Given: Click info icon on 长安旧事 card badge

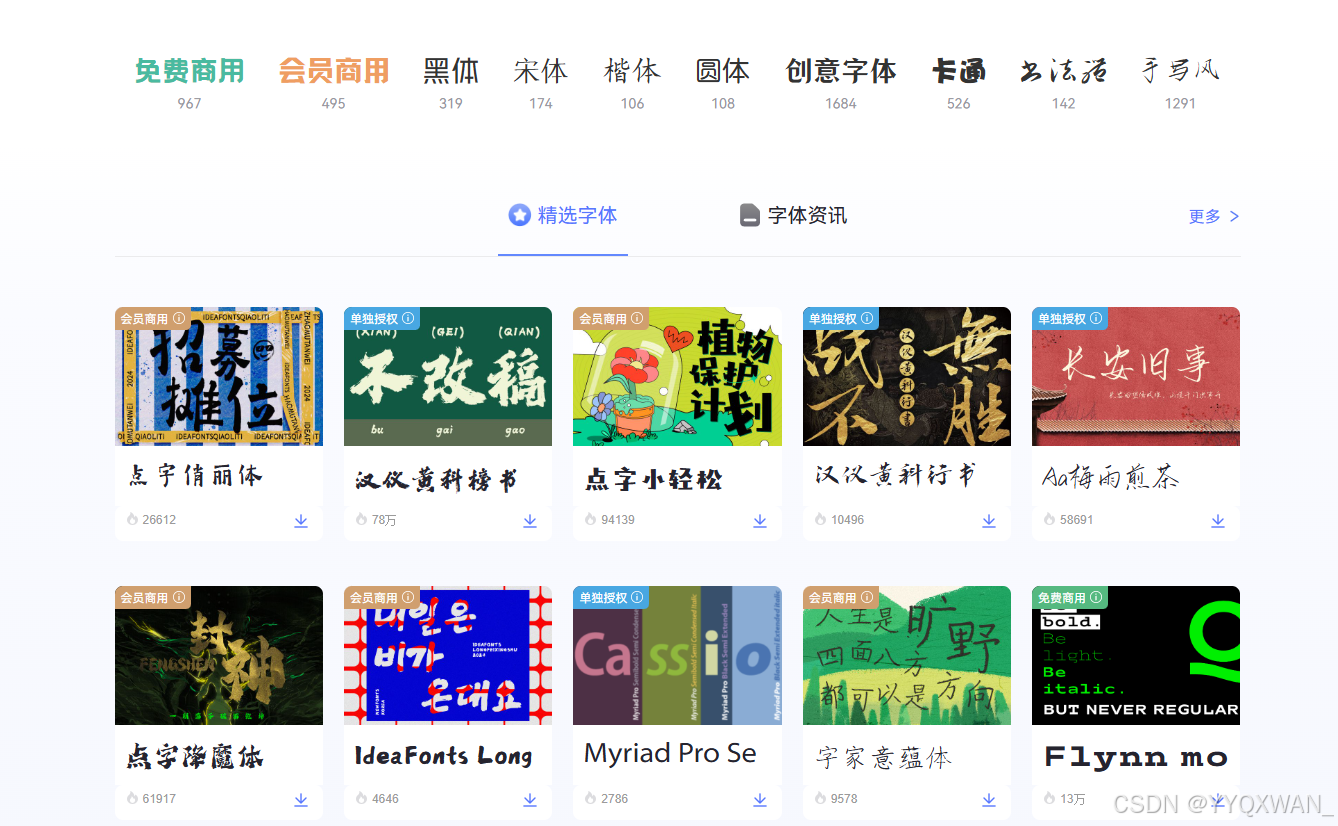Looking at the screenshot, I should click(x=1096, y=318).
